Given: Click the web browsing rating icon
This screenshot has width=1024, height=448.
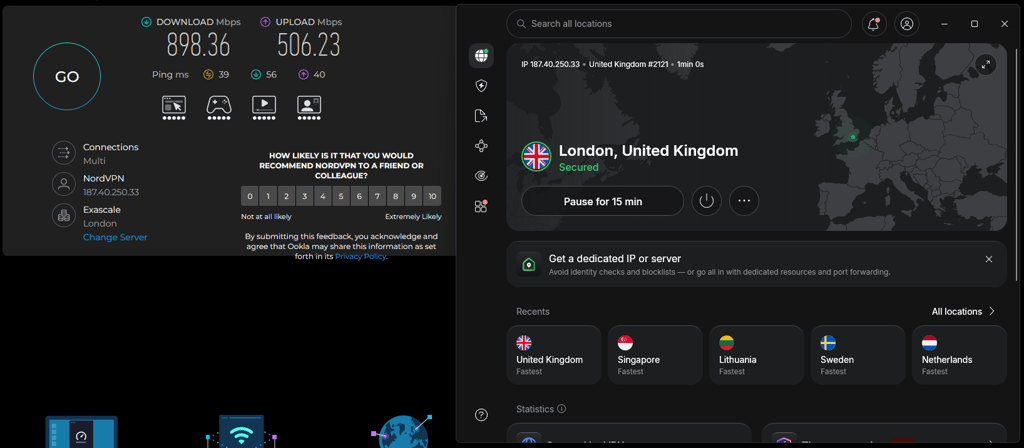Looking at the screenshot, I should (x=174, y=108).
